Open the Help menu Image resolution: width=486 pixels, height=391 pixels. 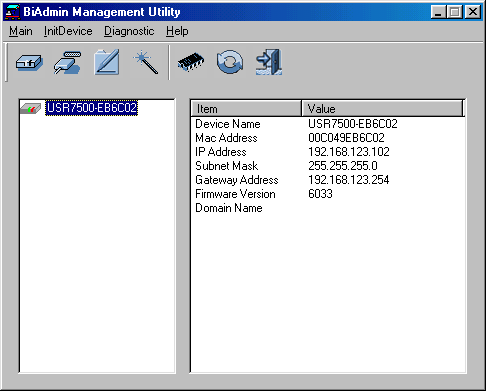[177, 31]
